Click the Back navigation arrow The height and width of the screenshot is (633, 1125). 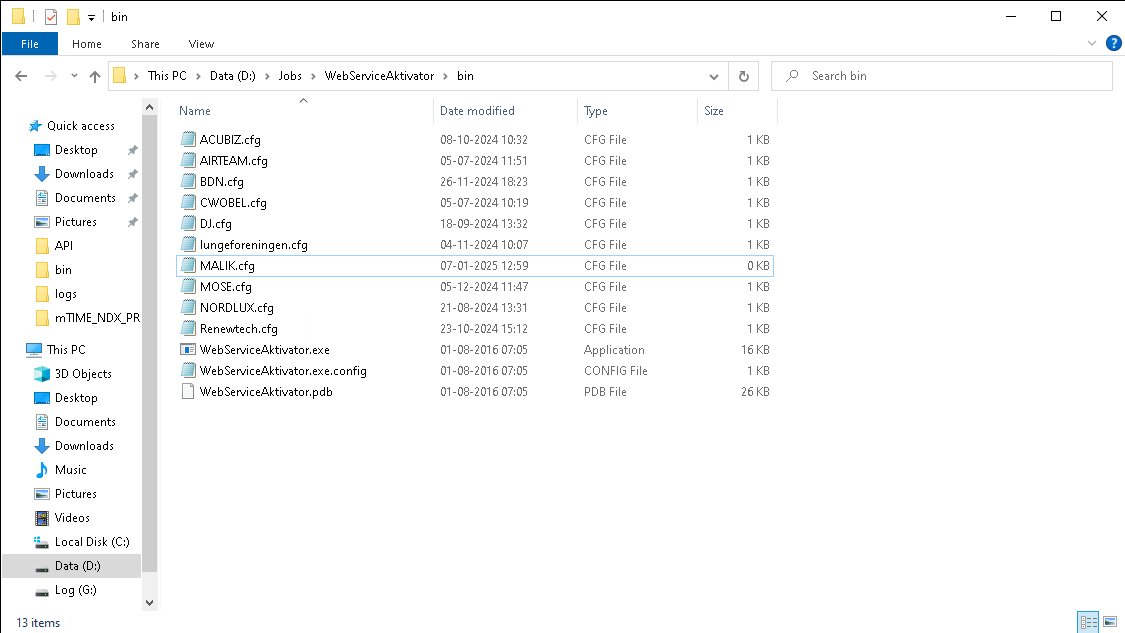click(x=21, y=75)
